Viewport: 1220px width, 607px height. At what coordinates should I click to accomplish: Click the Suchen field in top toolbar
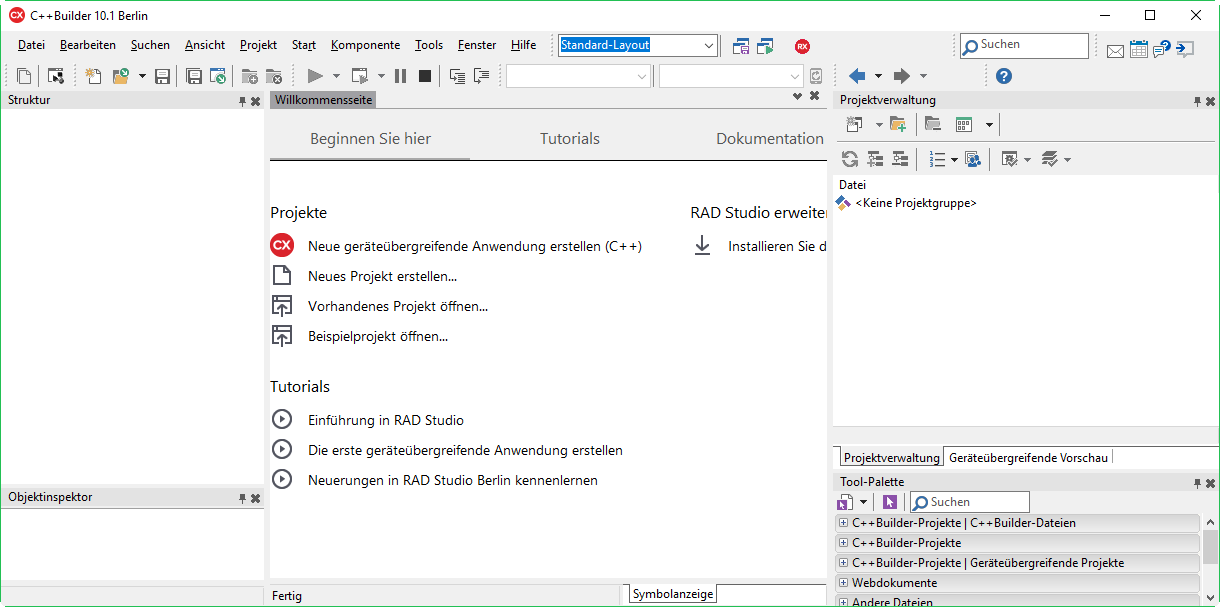click(1024, 45)
